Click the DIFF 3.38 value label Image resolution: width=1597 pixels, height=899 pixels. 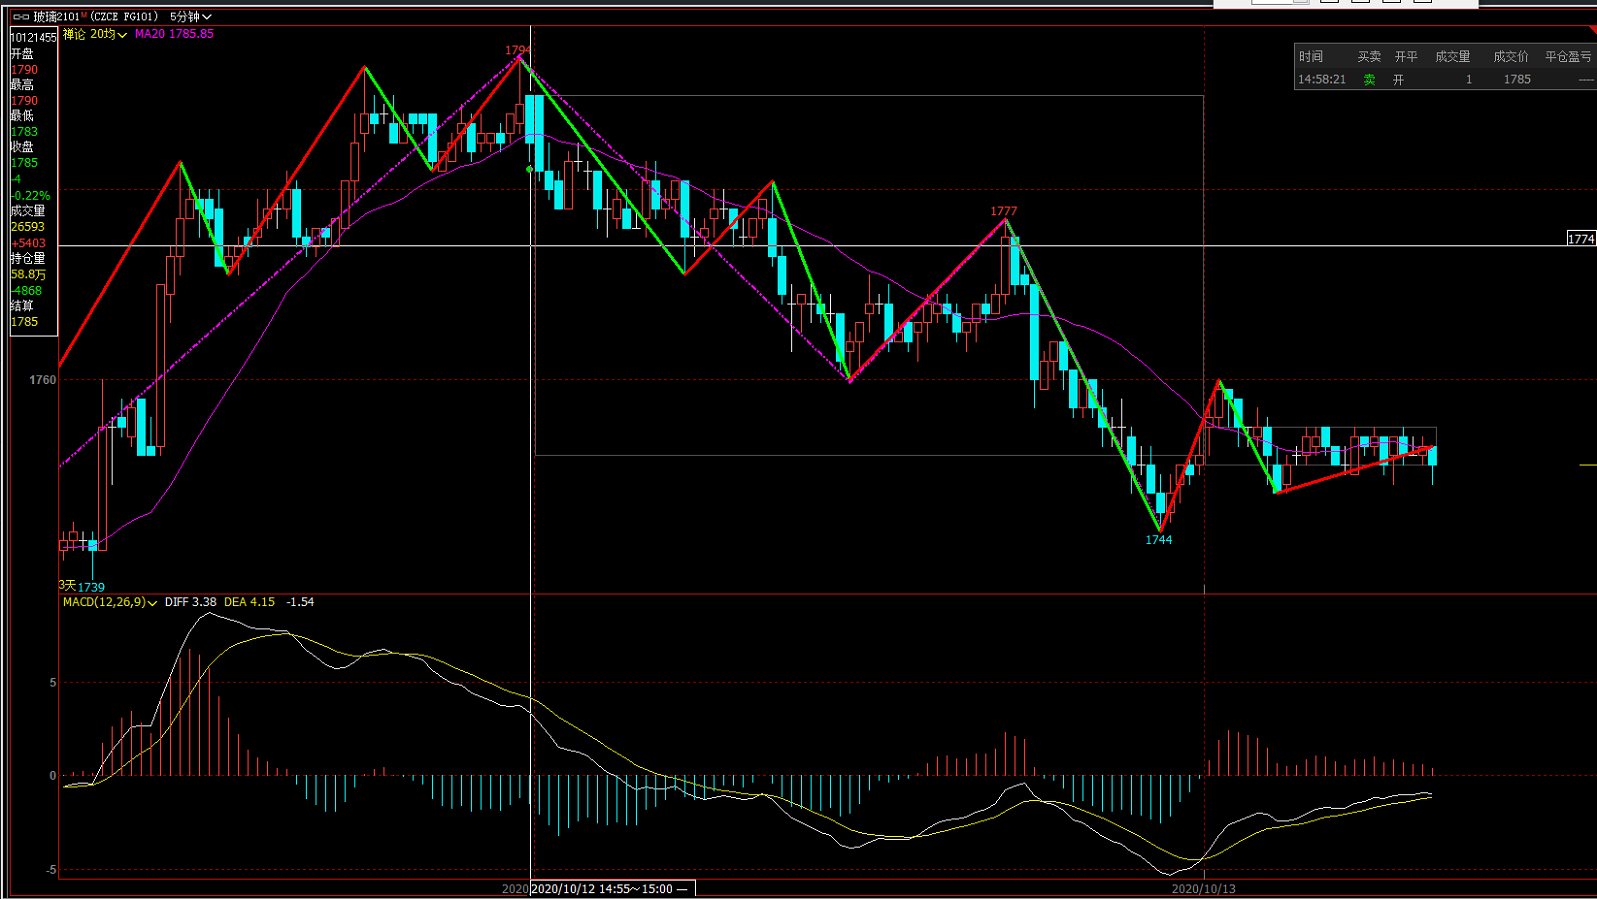pyautogui.click(x=190, y=602)
